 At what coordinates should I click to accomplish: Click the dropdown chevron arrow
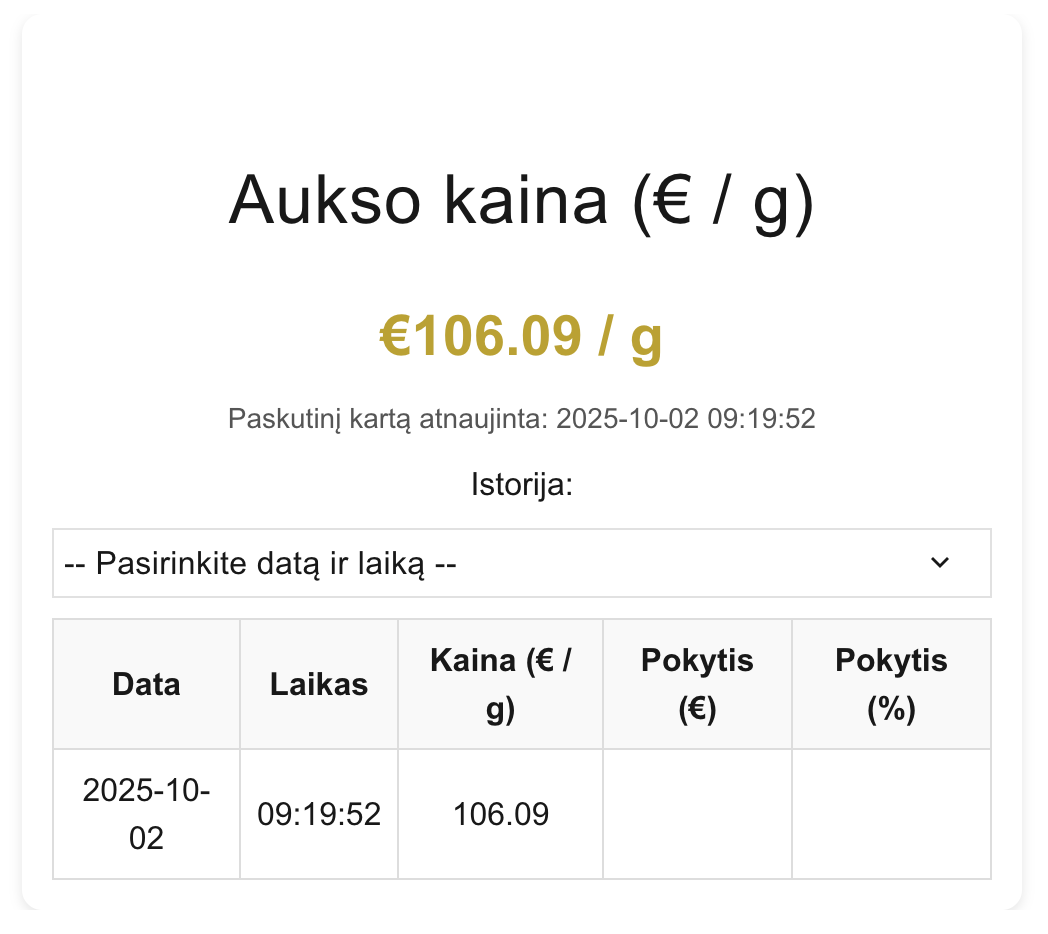coord(940,563)
